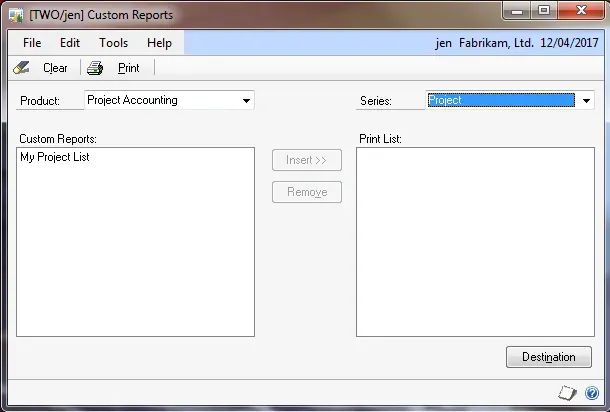Click the Fabrikam, Ltd. company name
Image resolution: width=610 pixels, height=412 pixels.
coord(495,43)
